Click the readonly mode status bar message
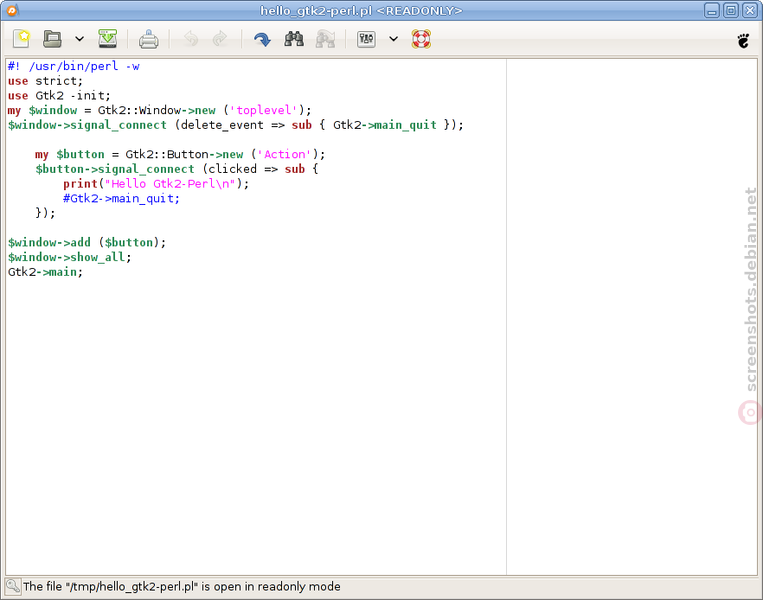Screen dimensions: 763x600 click(182, 586)
